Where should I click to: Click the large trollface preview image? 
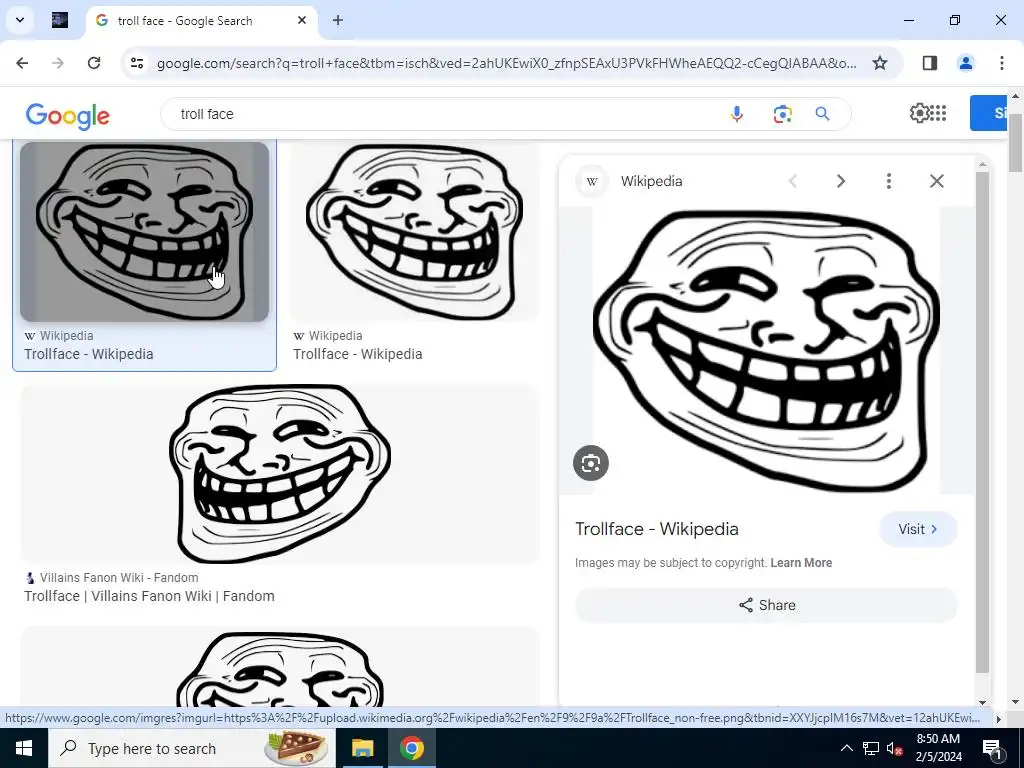(767, 351)
